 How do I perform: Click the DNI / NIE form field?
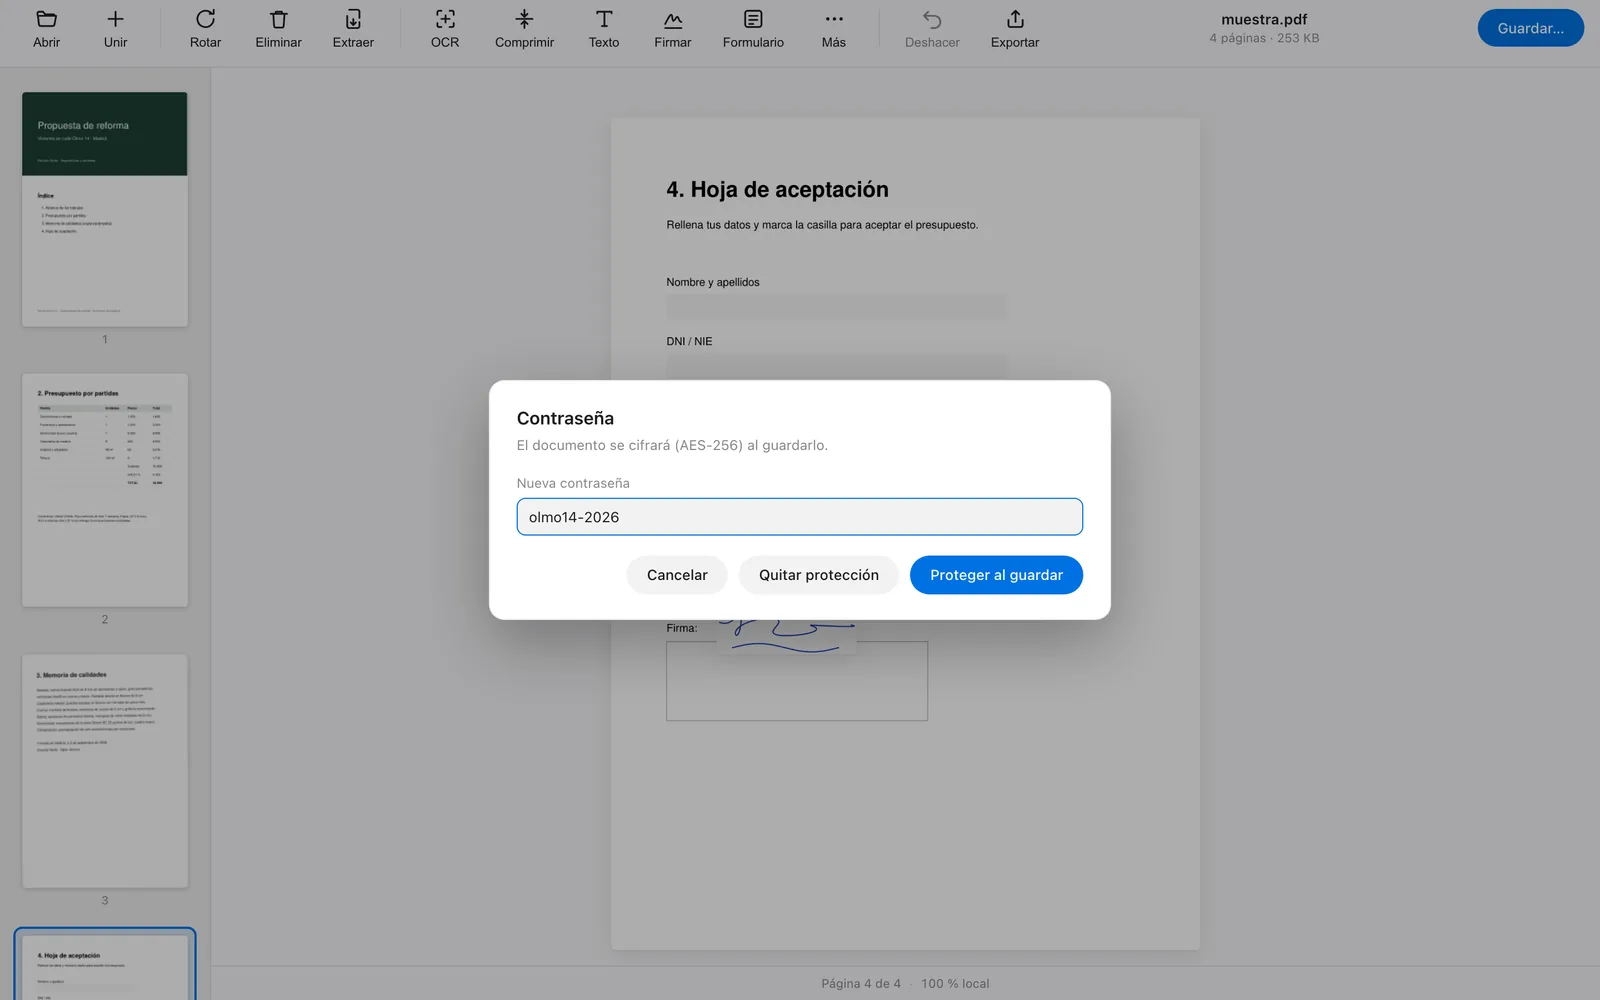pyautogui.click(x=837, y=366)
